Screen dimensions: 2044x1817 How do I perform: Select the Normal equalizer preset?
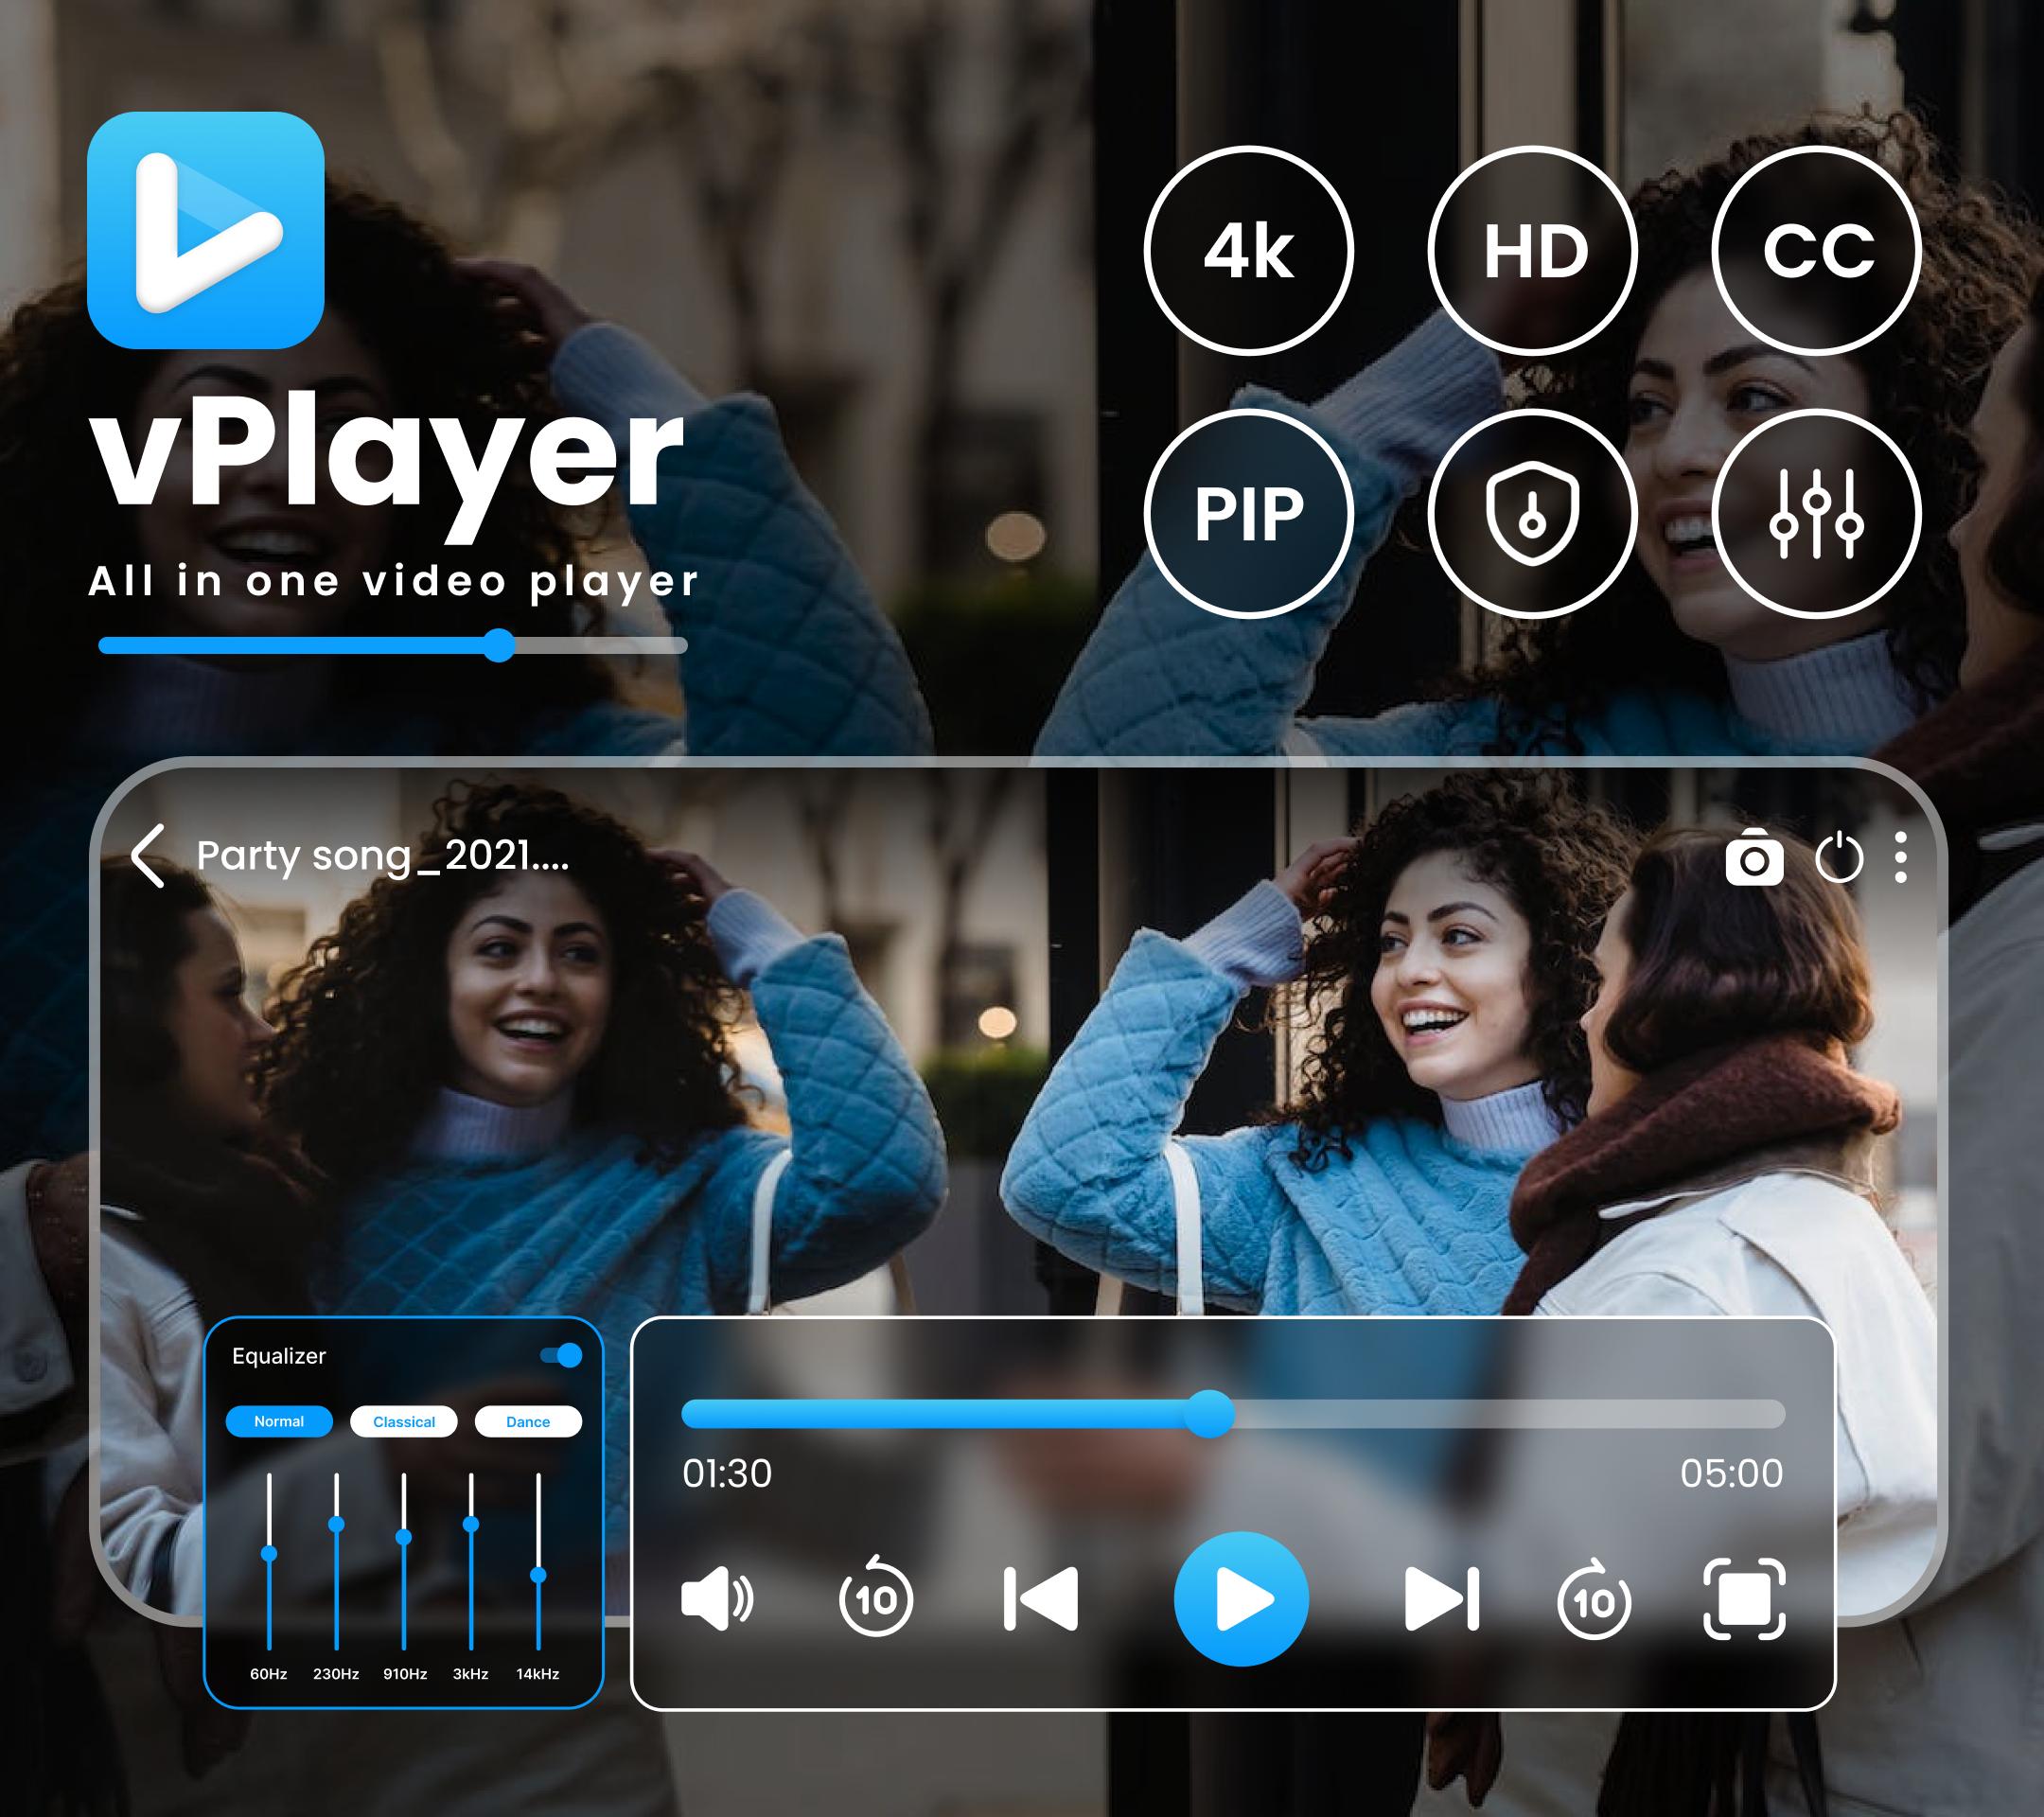click(279, 1421)
